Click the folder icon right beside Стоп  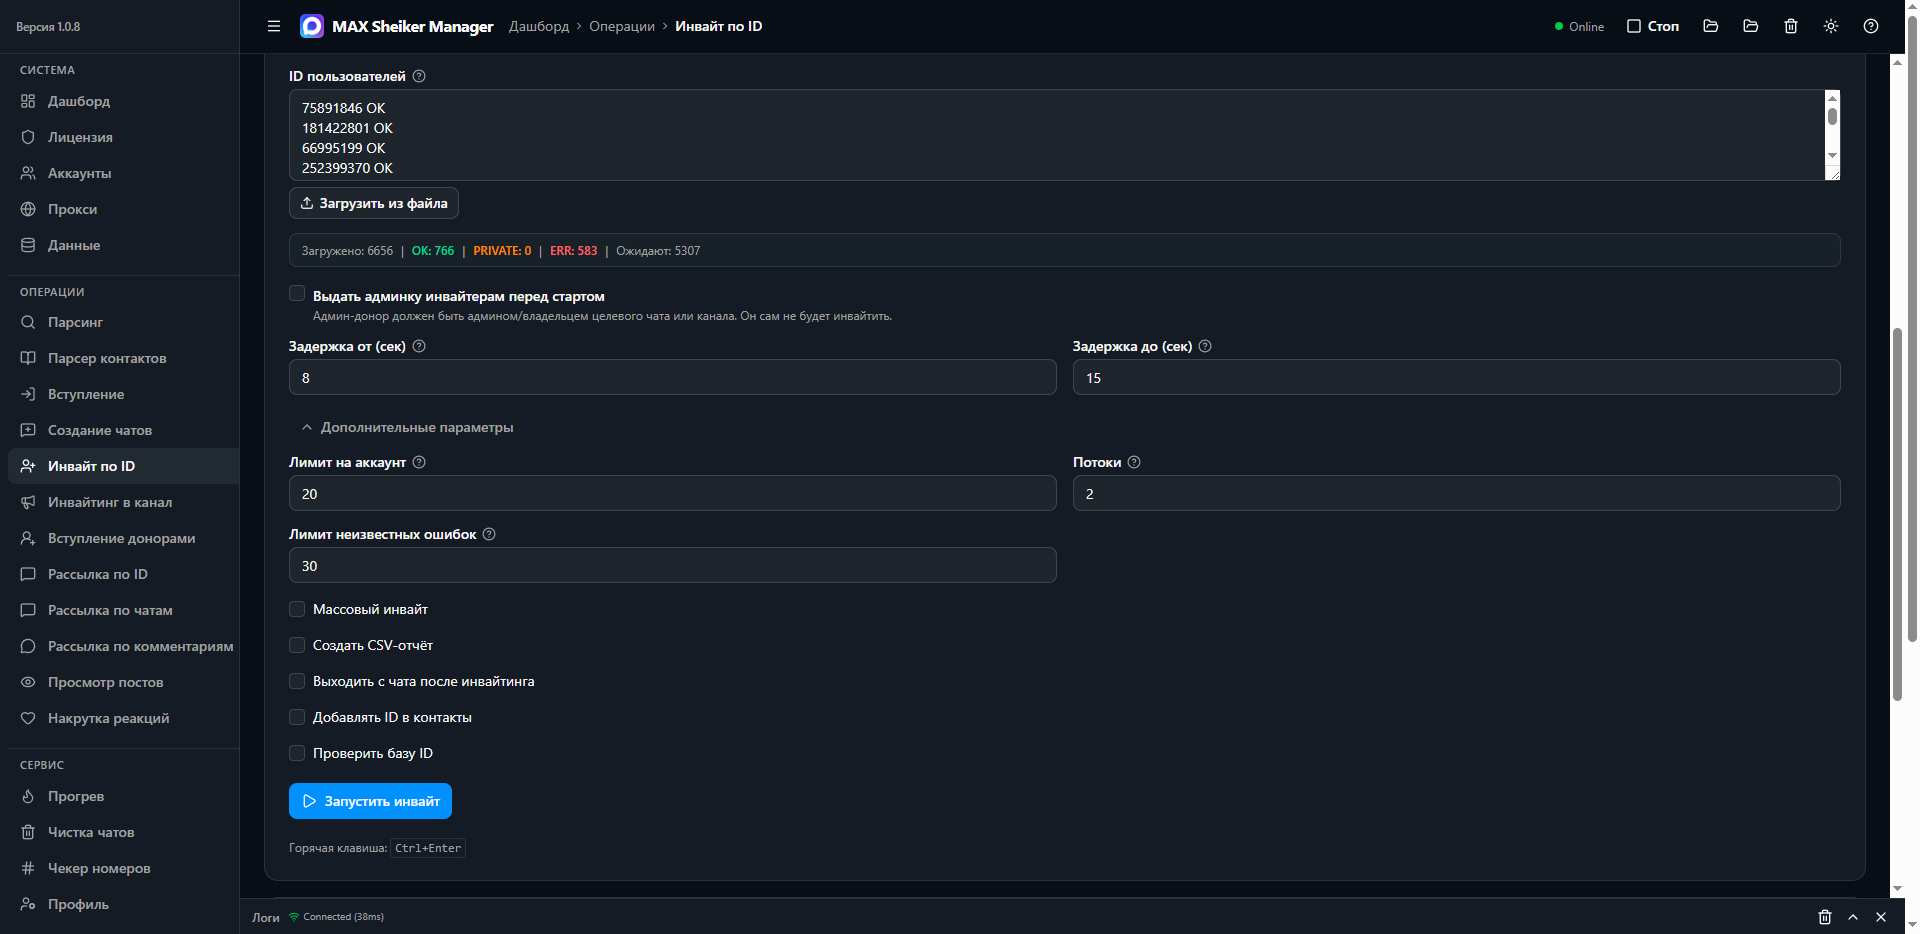[1711, 26]
